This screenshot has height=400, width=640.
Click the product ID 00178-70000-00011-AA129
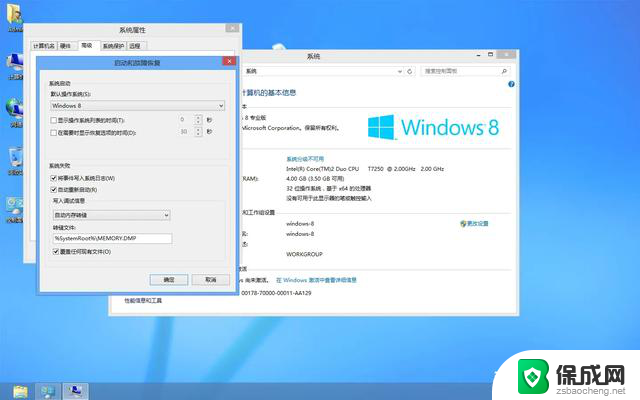point(276,293)
